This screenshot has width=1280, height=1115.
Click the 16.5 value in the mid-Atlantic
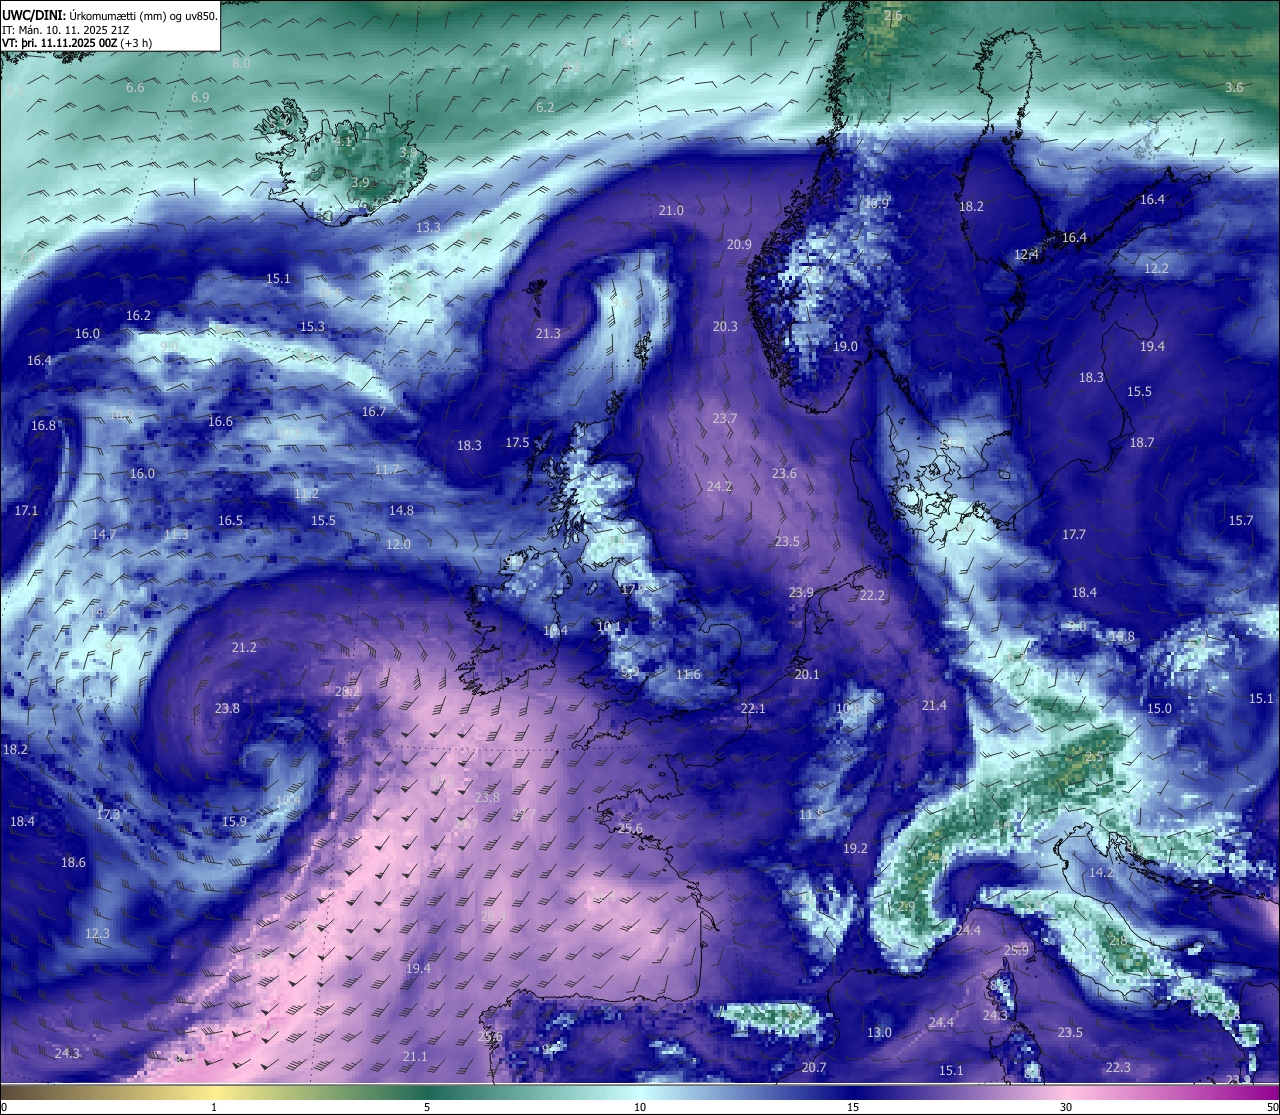pyautogui.click(x=230, y=521)
